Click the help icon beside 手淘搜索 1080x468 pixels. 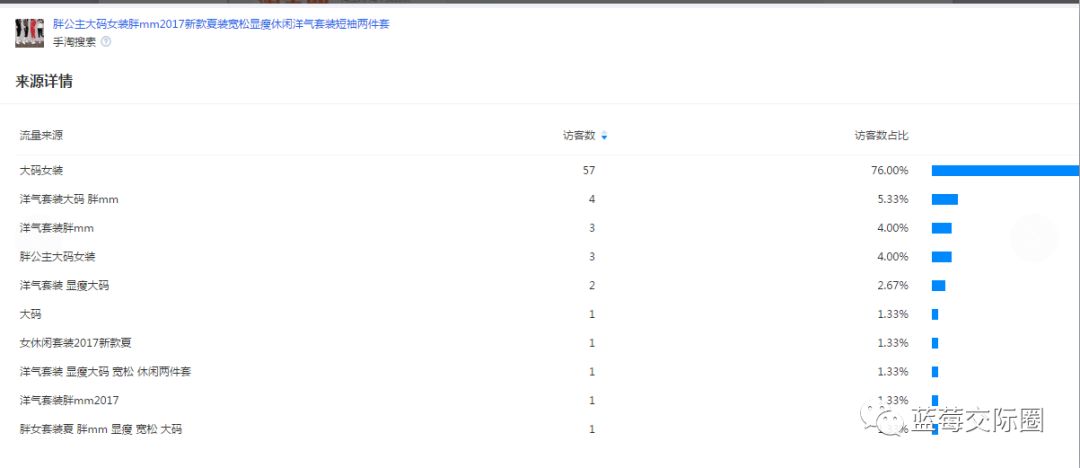(x=105, y=41)
